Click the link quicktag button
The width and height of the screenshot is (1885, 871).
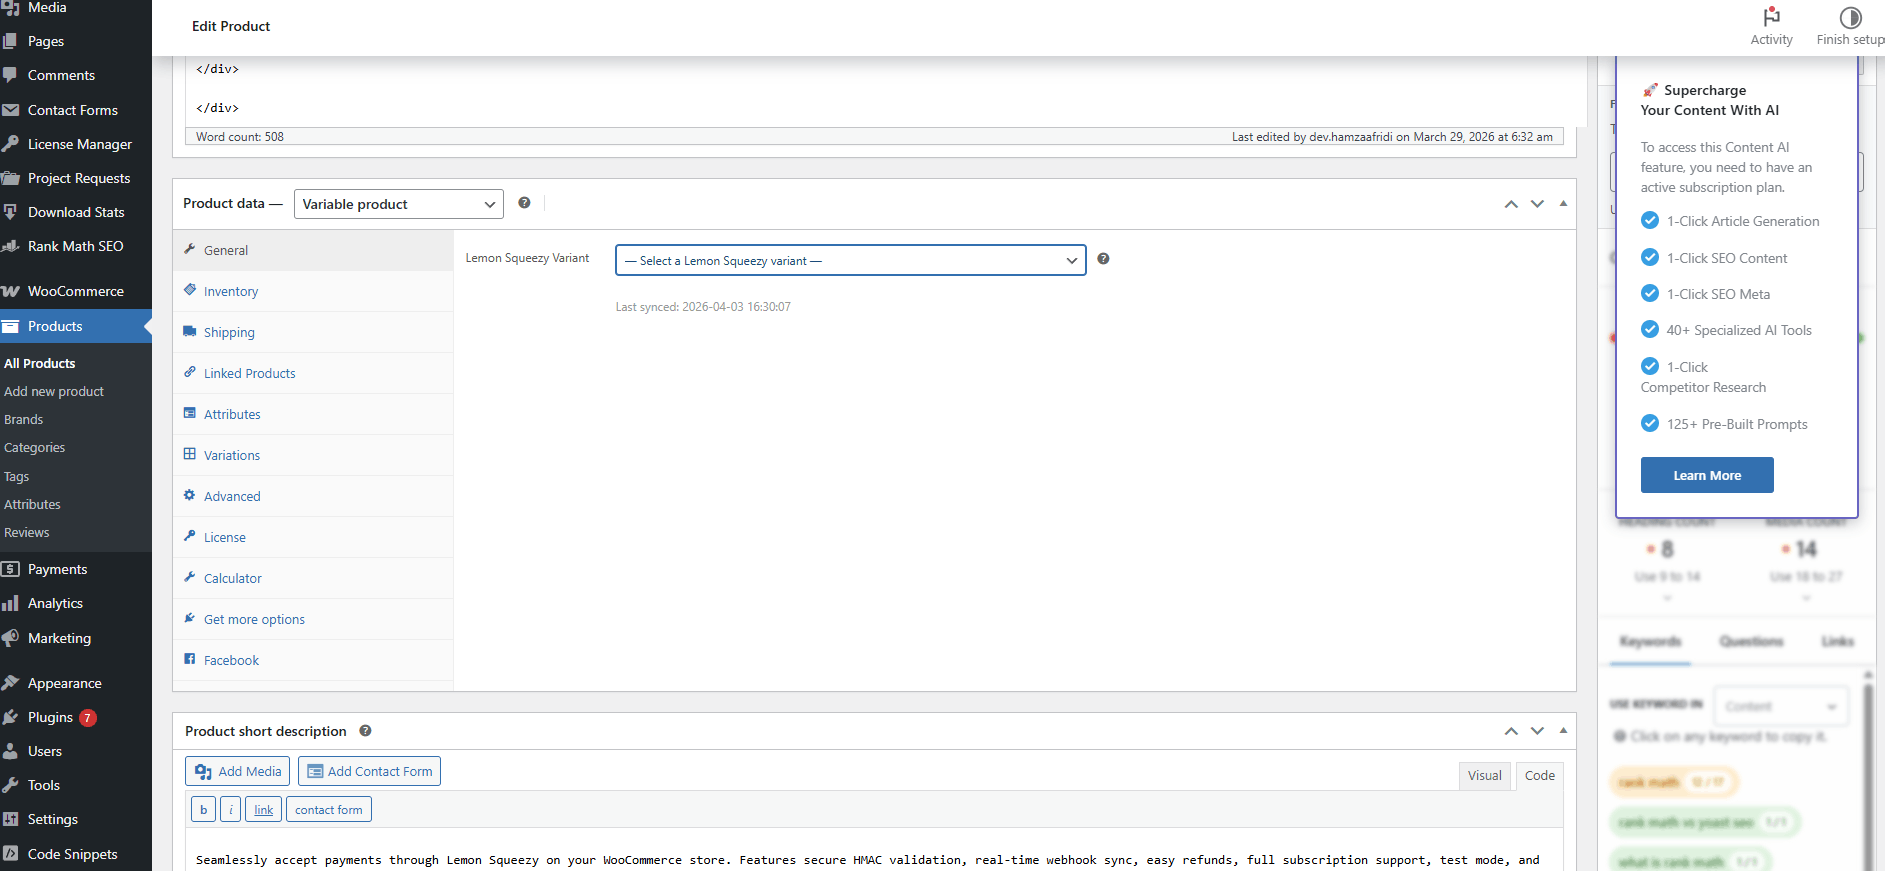point(263,809)
